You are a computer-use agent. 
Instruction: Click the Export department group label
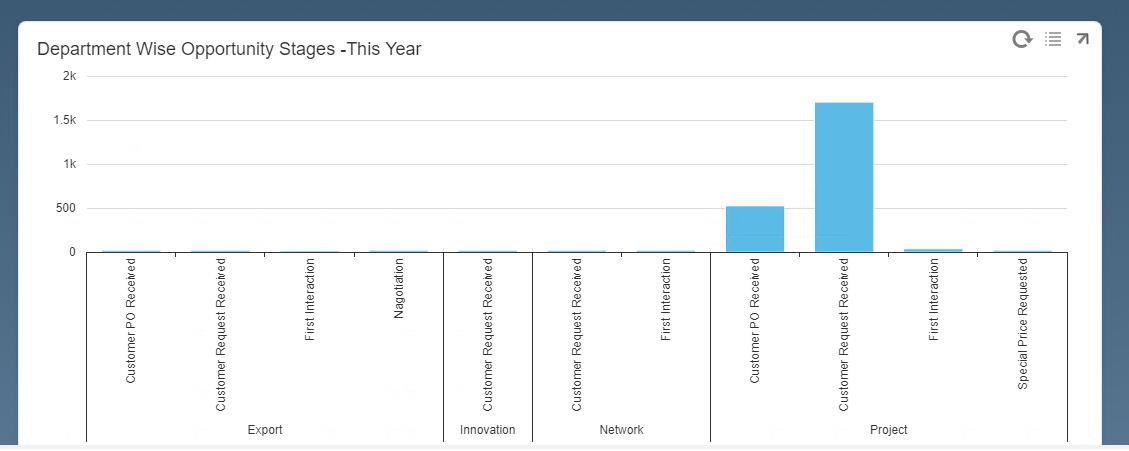point(265,430)
